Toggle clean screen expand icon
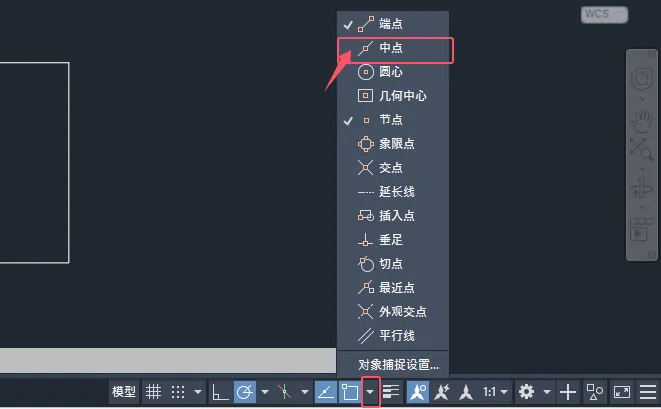Viewport: 661px width, 409px height. click(622, 392)
